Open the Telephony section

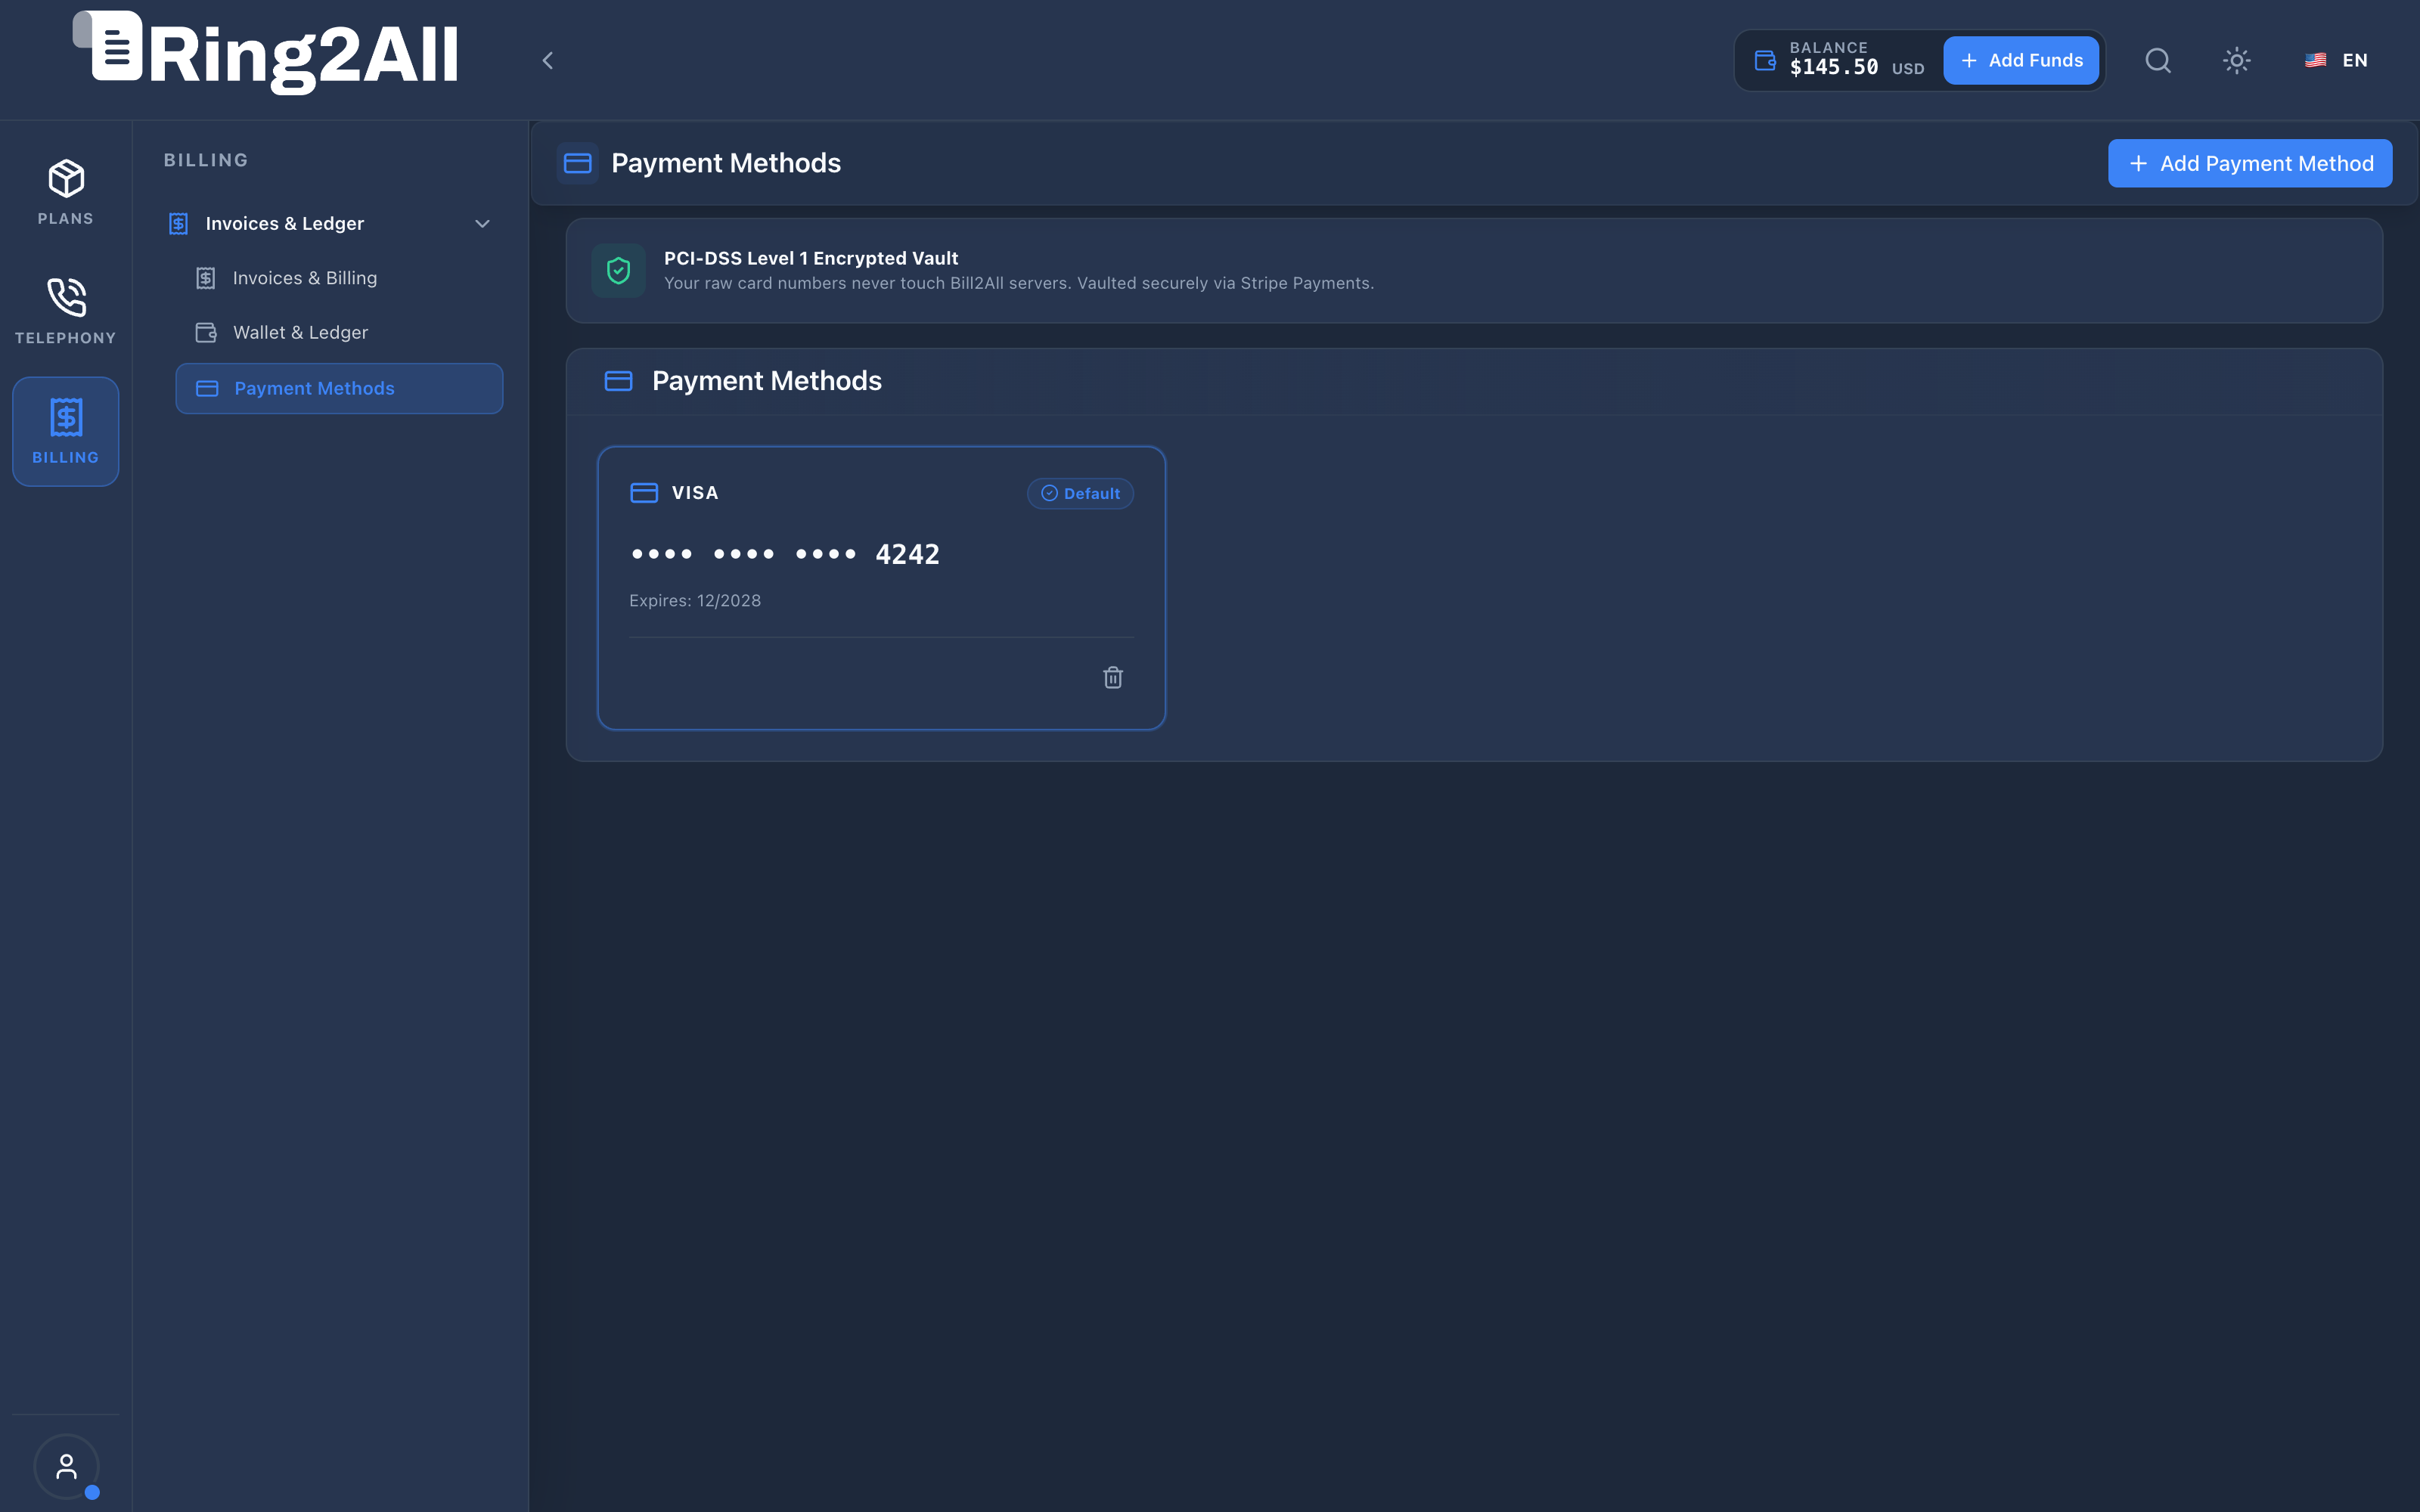click(x=66, y=311)
